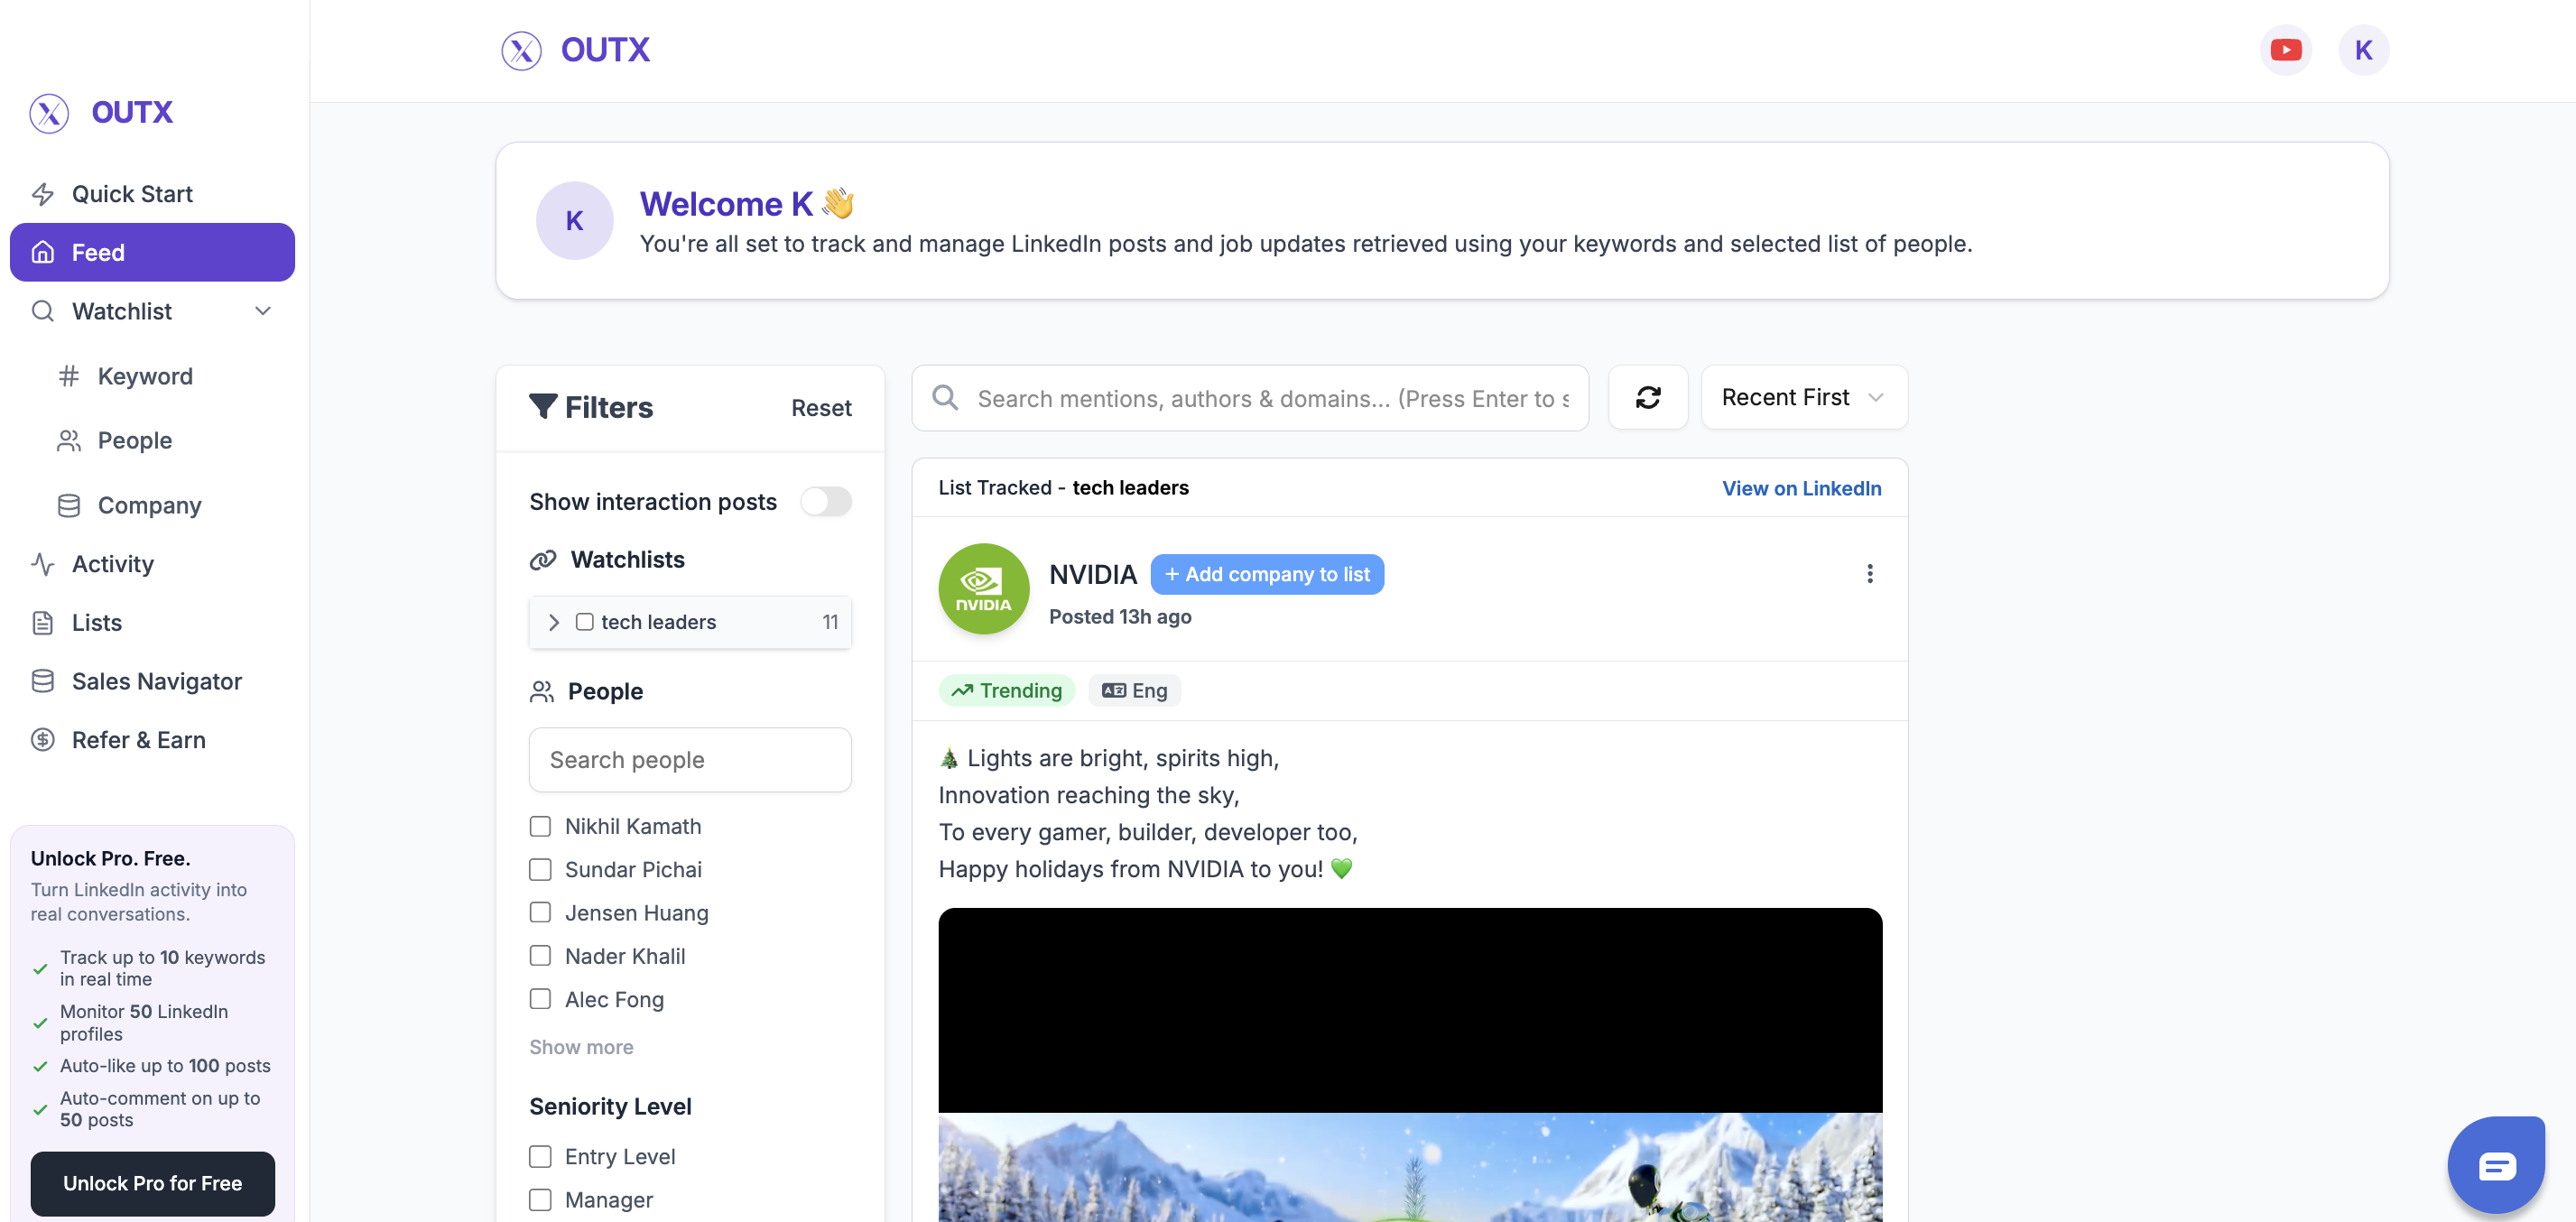Open the Recent First sort dropdown
The height and width of the screenshot is (1222, 2576).
click(x=1803, y=398)
